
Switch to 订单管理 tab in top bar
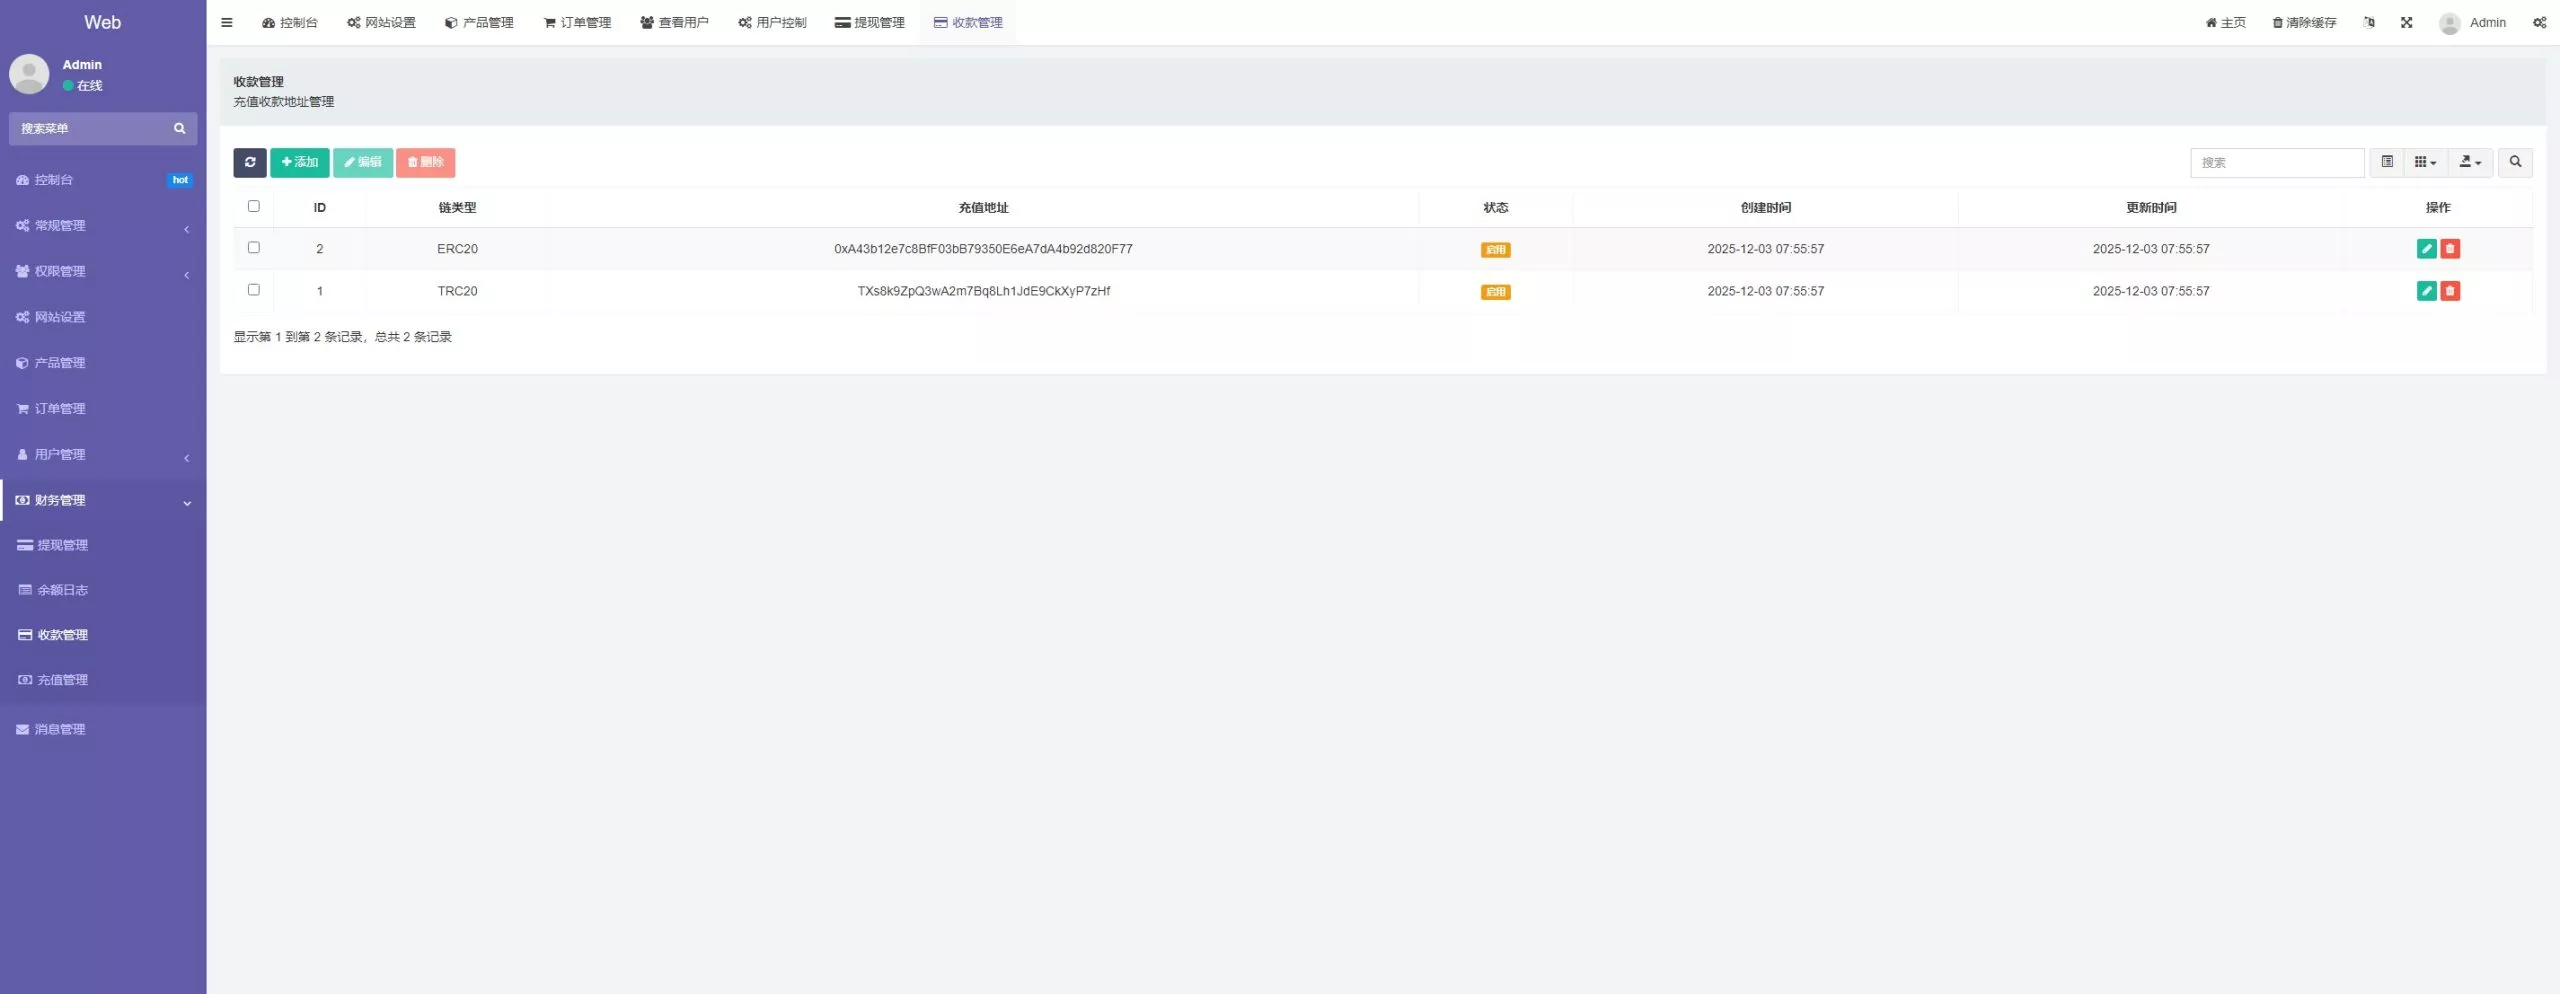click(577, 22)
